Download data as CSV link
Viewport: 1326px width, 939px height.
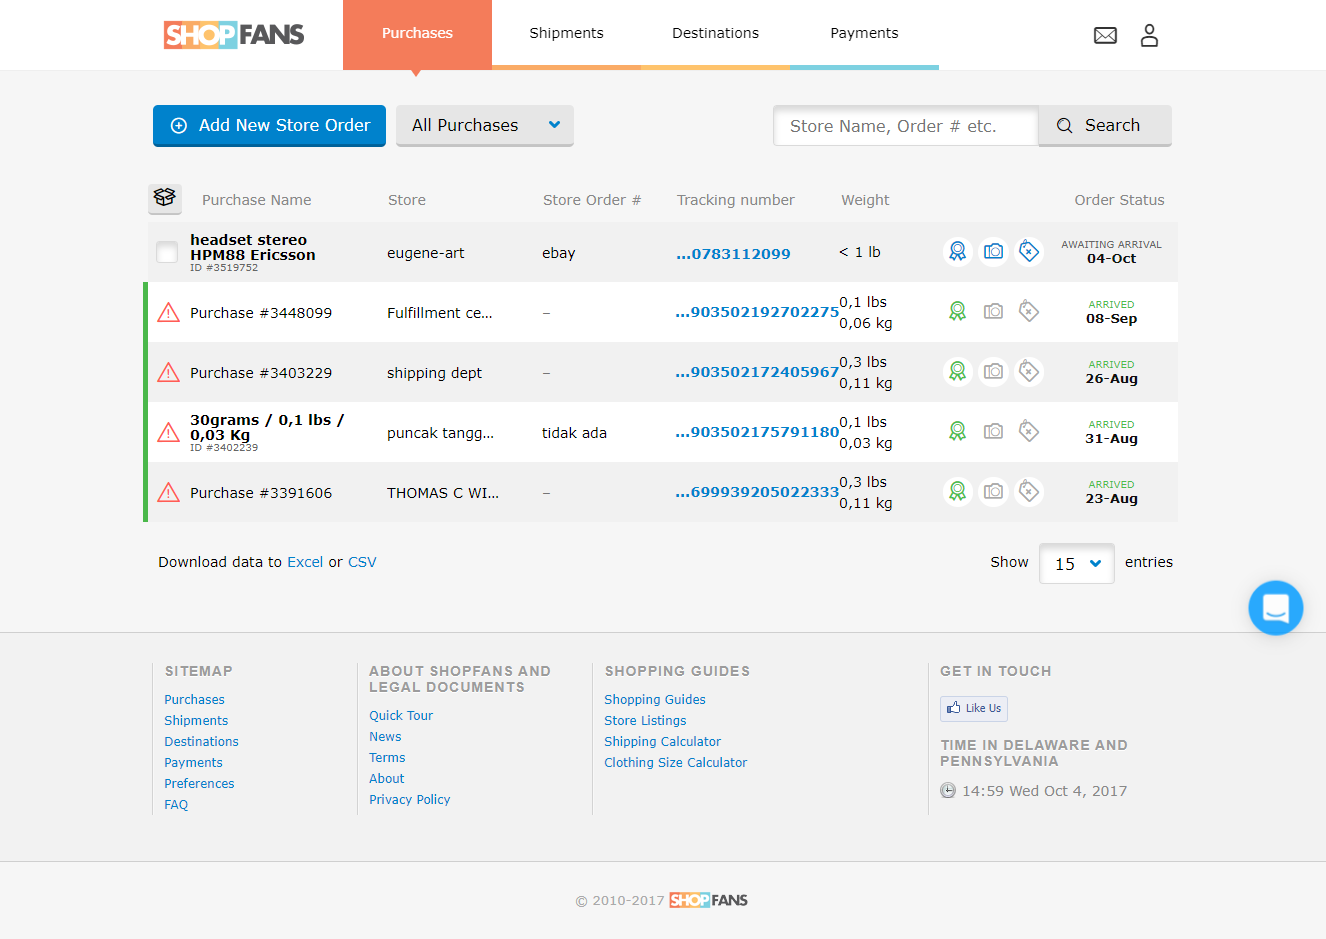click(x=362, y=562)
